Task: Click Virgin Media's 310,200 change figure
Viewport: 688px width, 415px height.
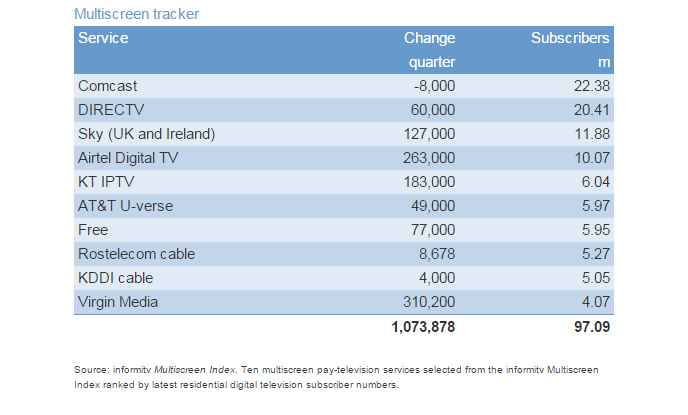Action: tap(429, 302)
